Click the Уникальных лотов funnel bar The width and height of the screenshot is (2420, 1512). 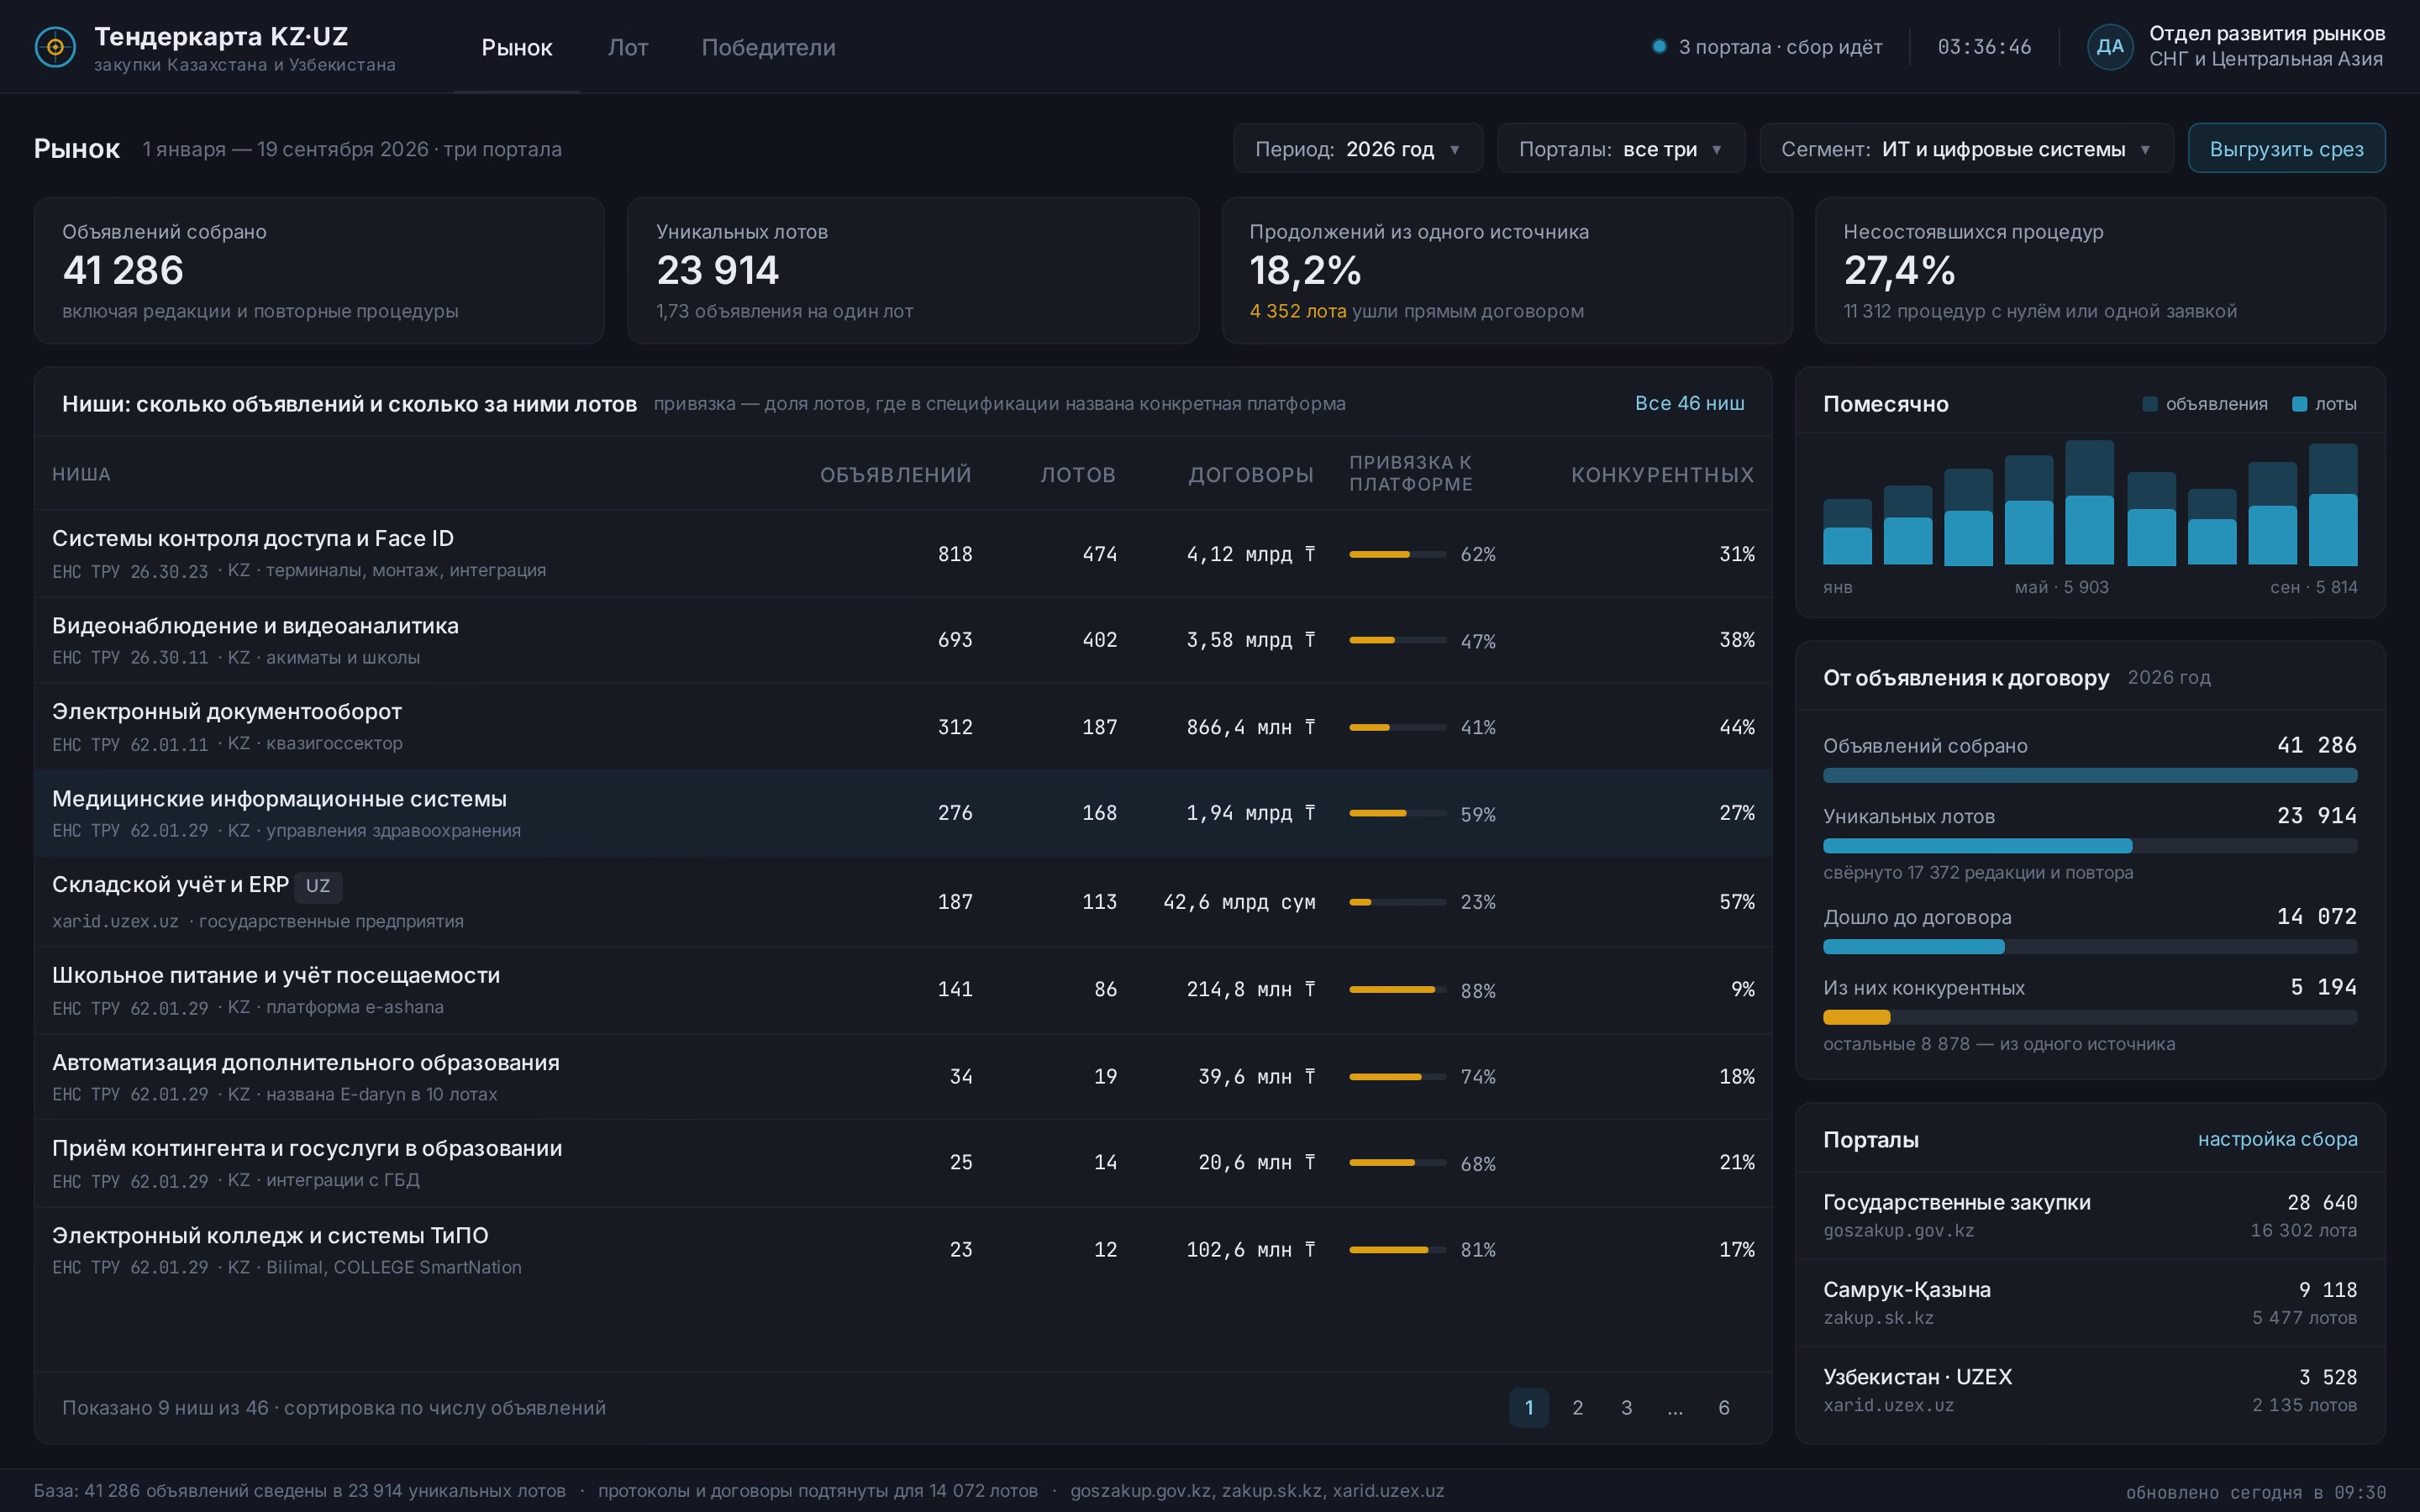tap(2089, 846)
